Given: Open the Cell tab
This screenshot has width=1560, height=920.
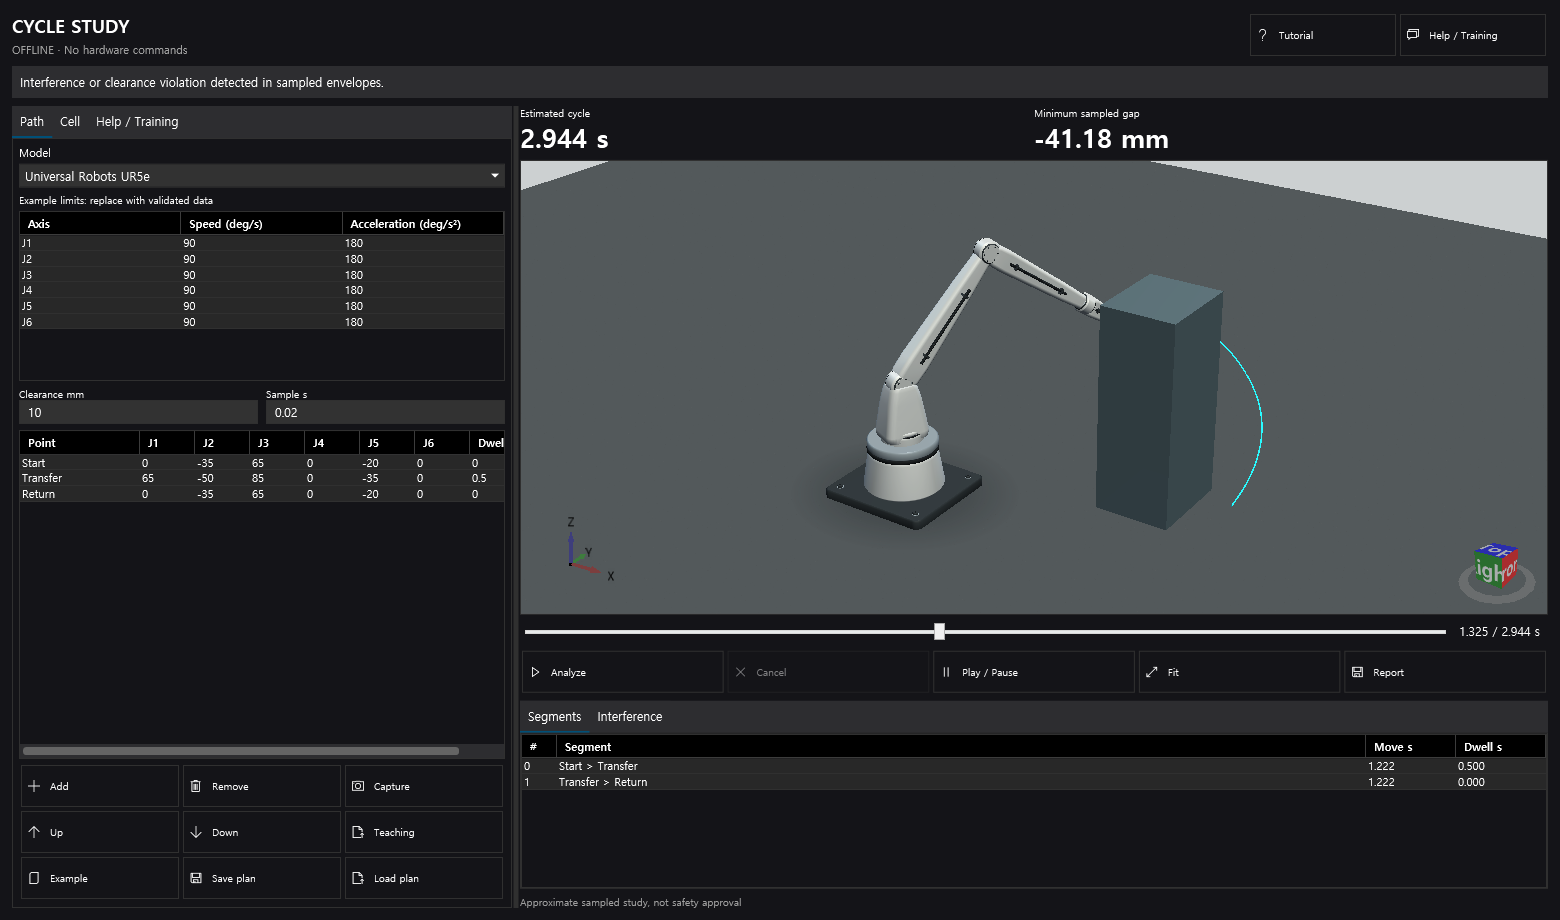Looking at the screenshot, I should 70,122.
